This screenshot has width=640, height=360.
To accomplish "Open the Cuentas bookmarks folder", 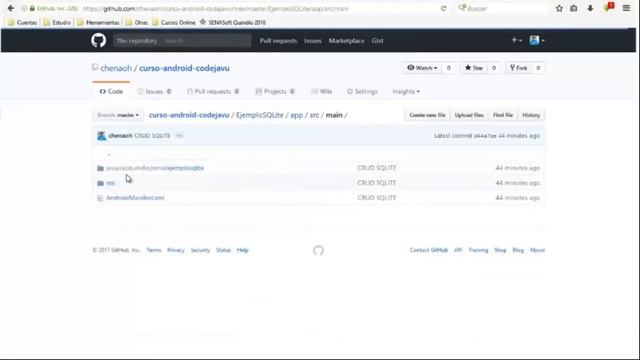I will coord(22,22).
